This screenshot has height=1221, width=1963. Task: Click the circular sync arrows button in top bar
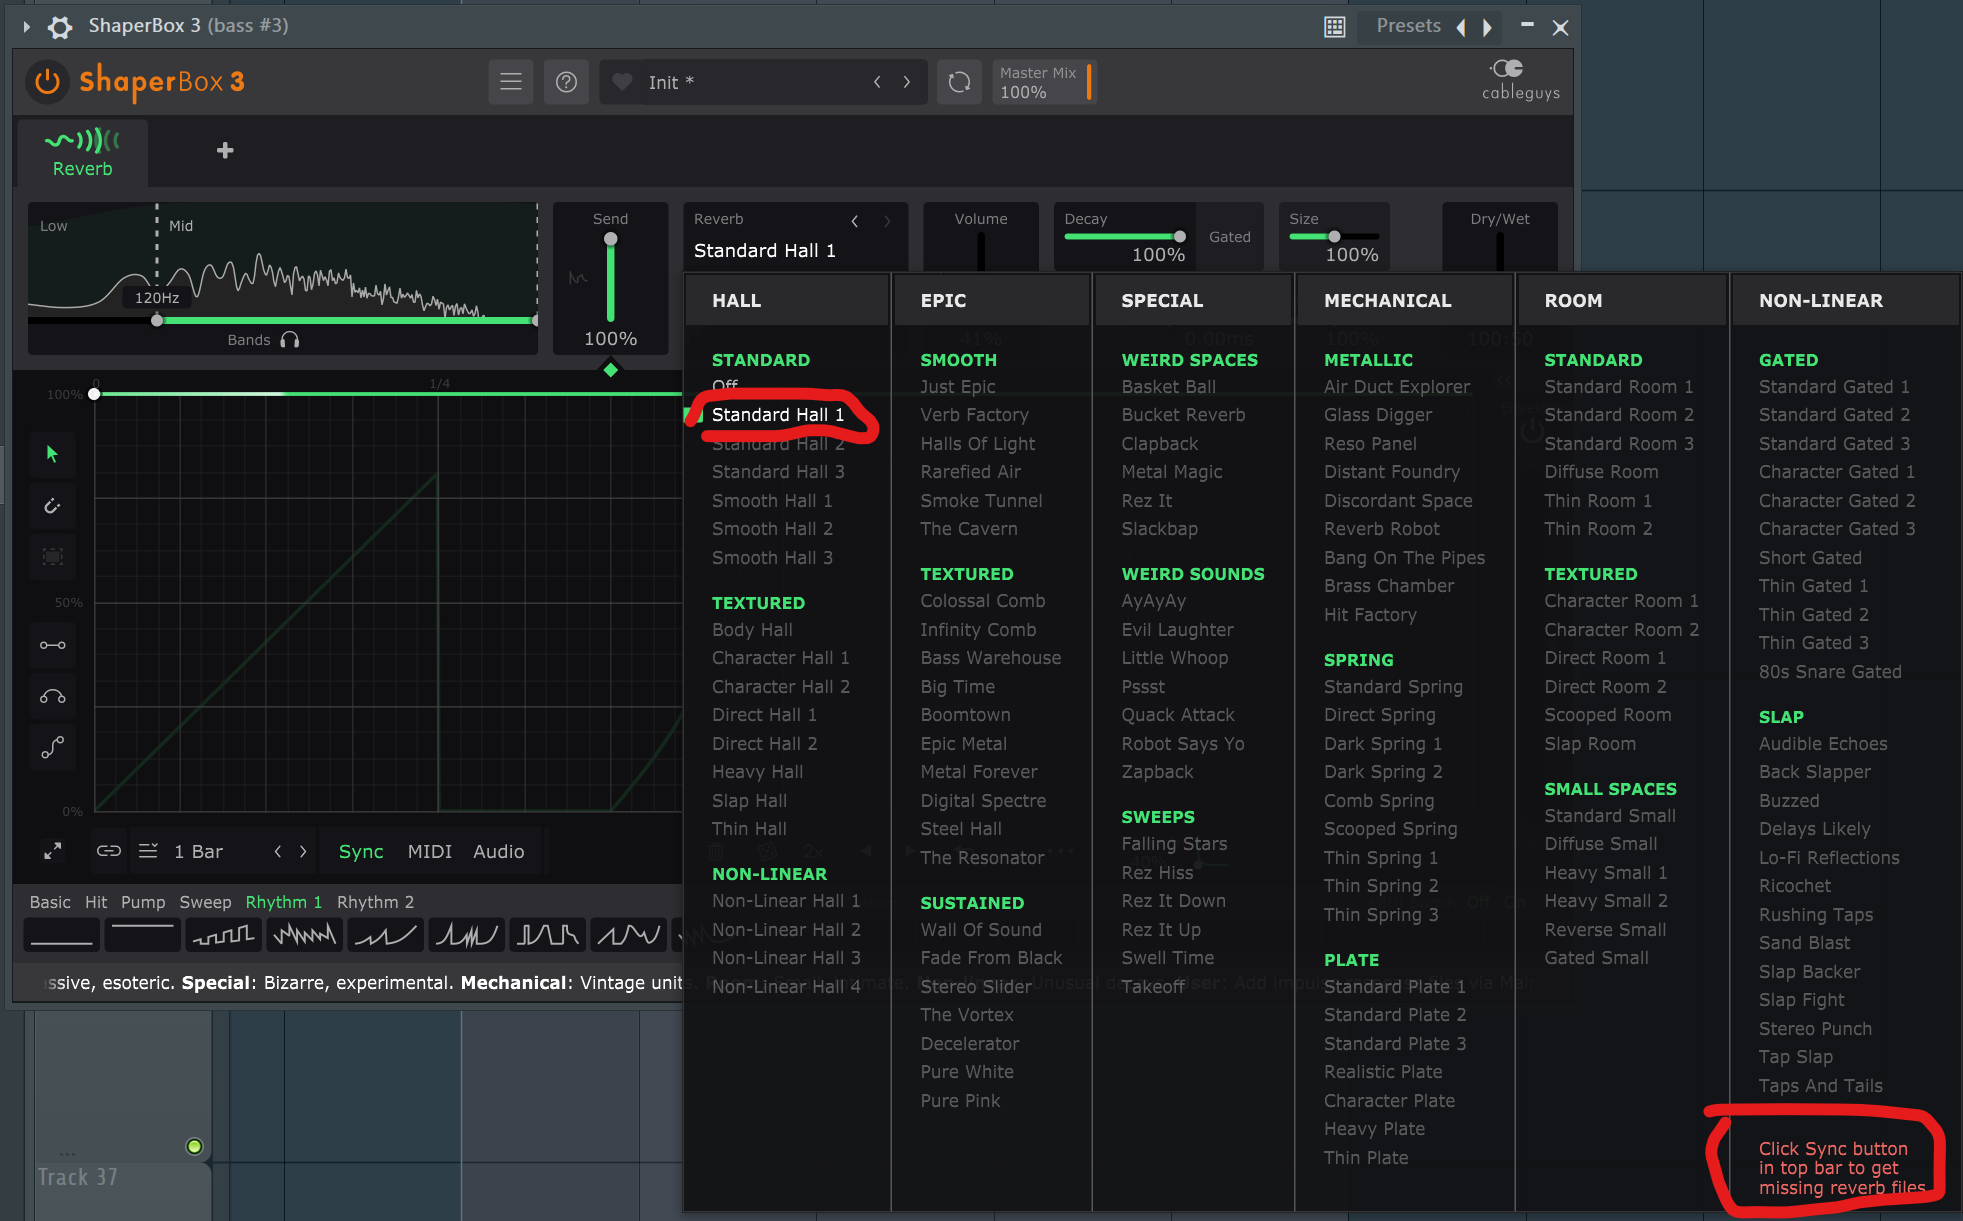(958, 82)
